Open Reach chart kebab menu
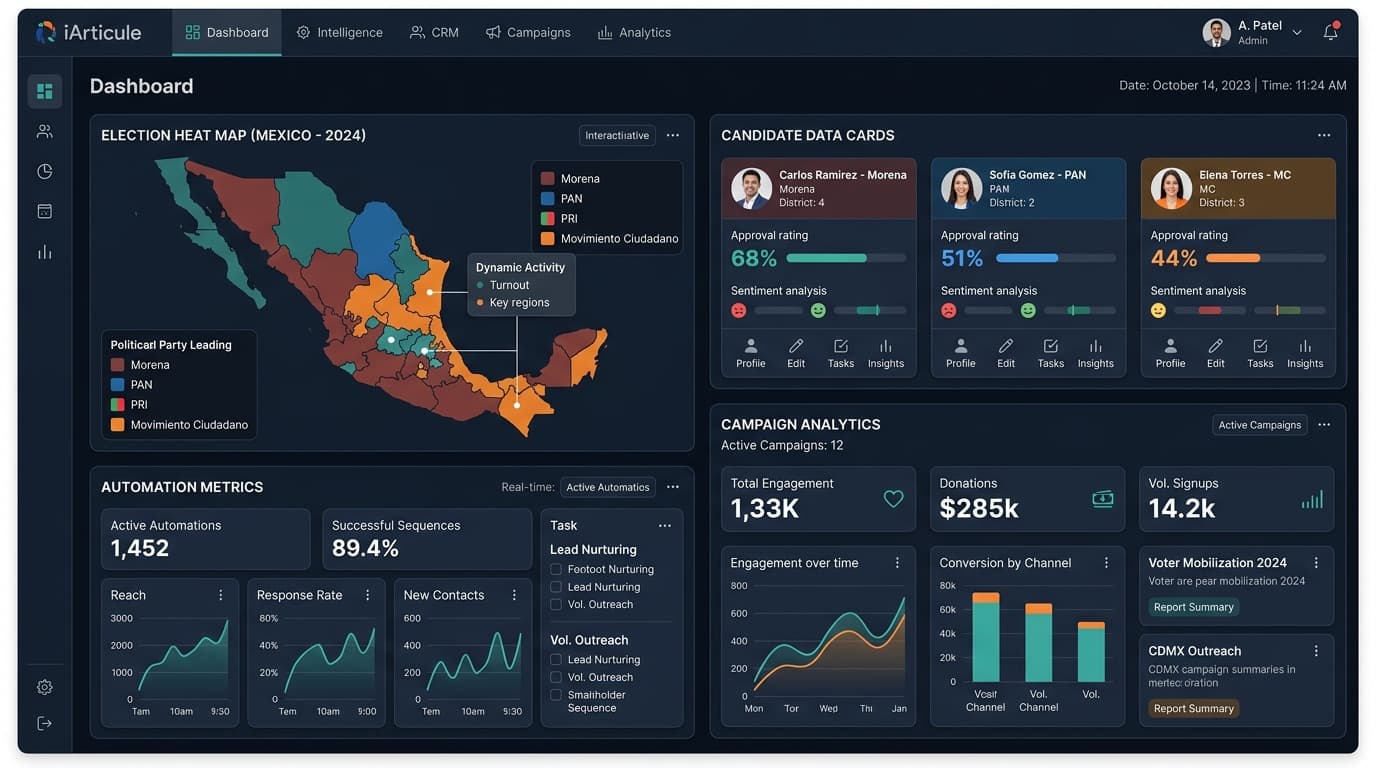 pyautogui.click(x=221, y=595)
